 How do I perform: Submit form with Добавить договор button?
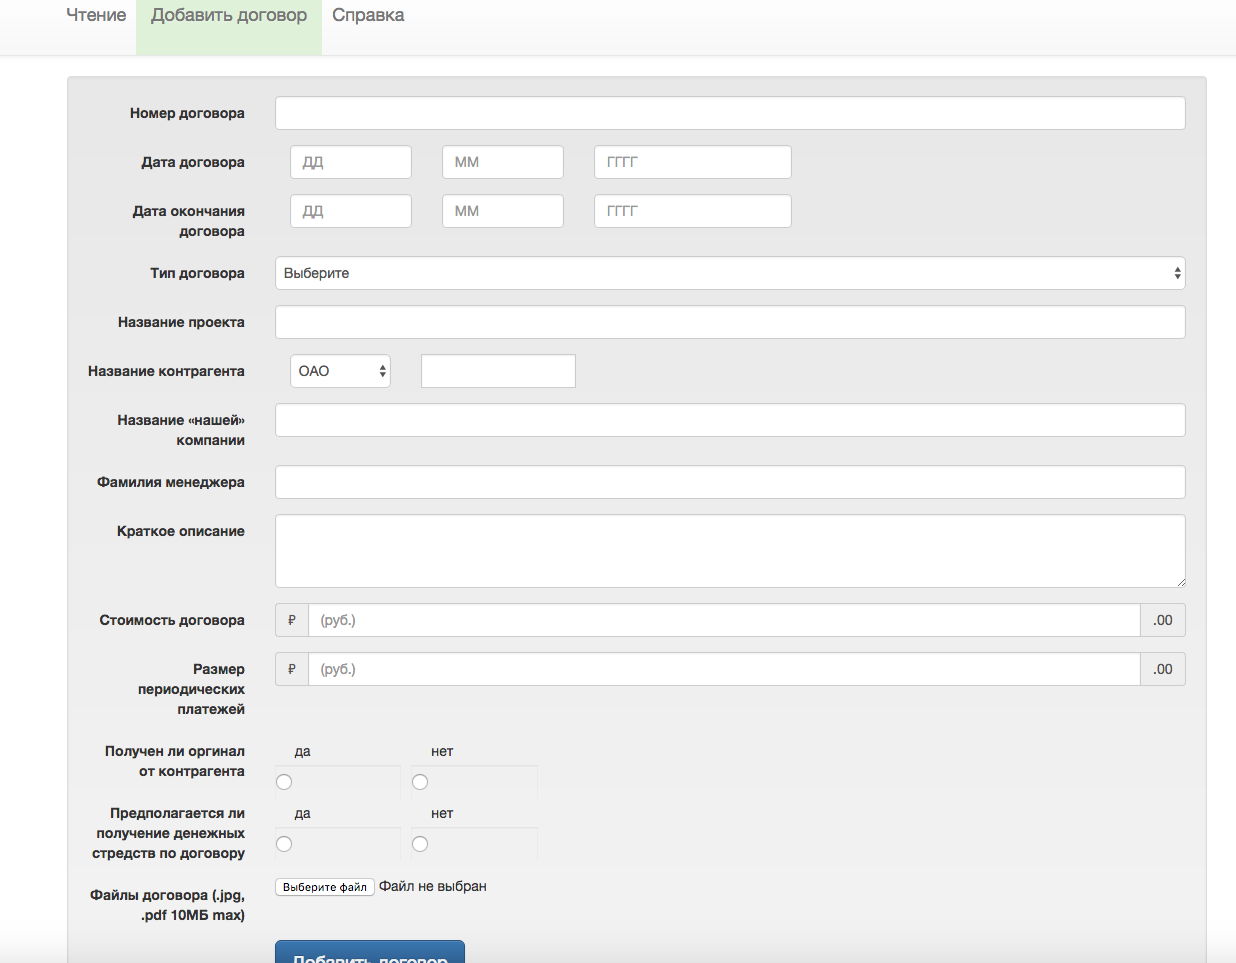(x=369, y=953)
